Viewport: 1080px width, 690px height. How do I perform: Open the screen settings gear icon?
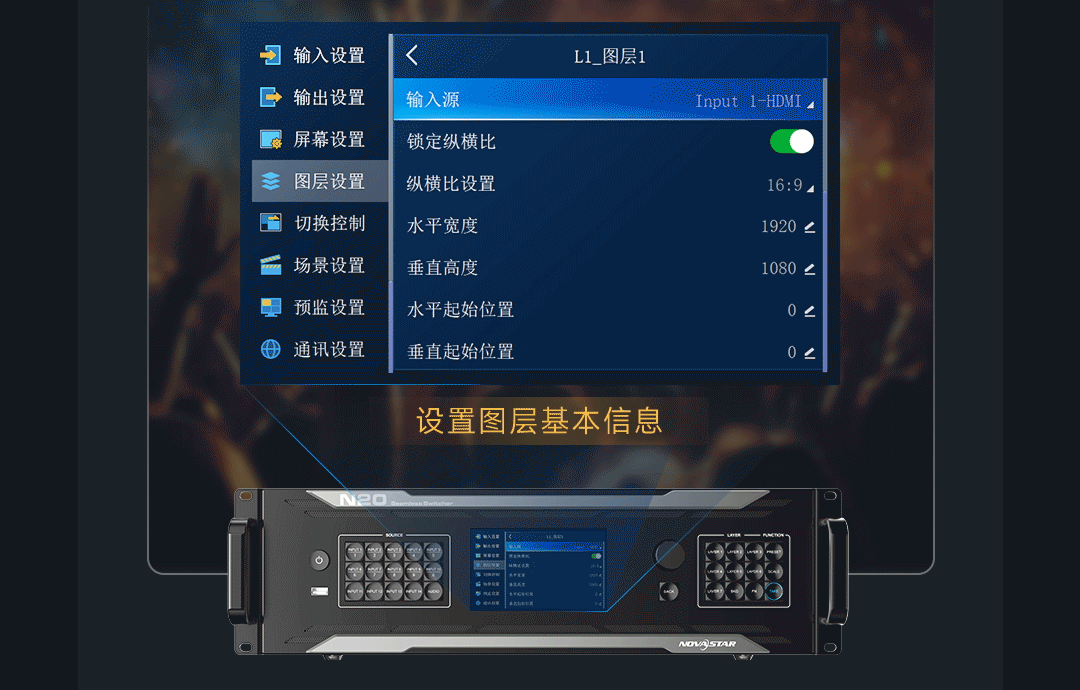pos(271,139)
